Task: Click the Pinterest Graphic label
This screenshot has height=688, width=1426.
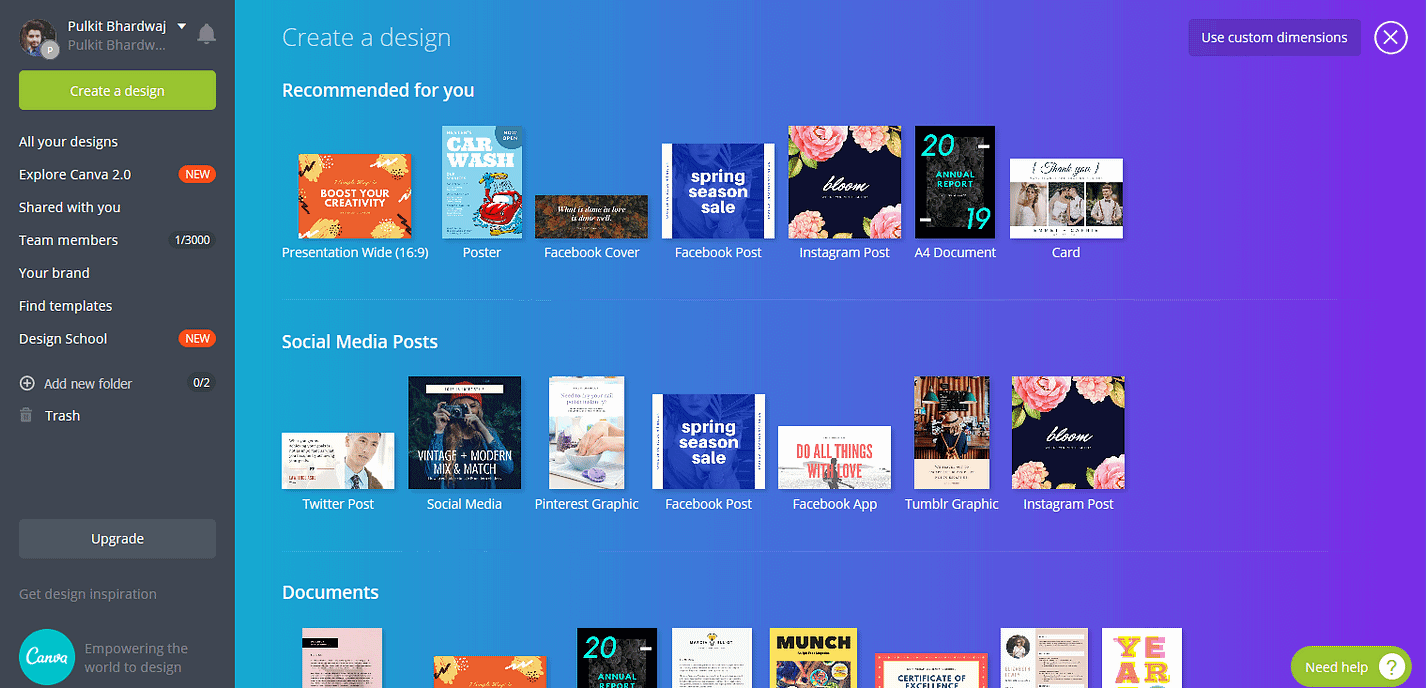Action: (x=587, y=504)
